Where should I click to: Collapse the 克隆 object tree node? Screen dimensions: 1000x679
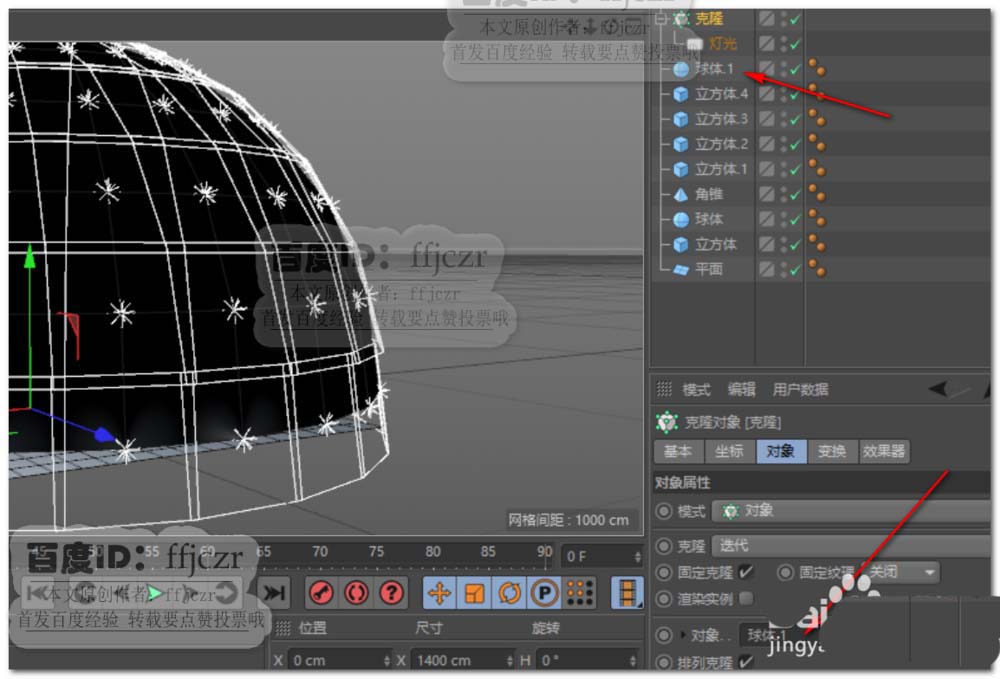click(663, 18)
